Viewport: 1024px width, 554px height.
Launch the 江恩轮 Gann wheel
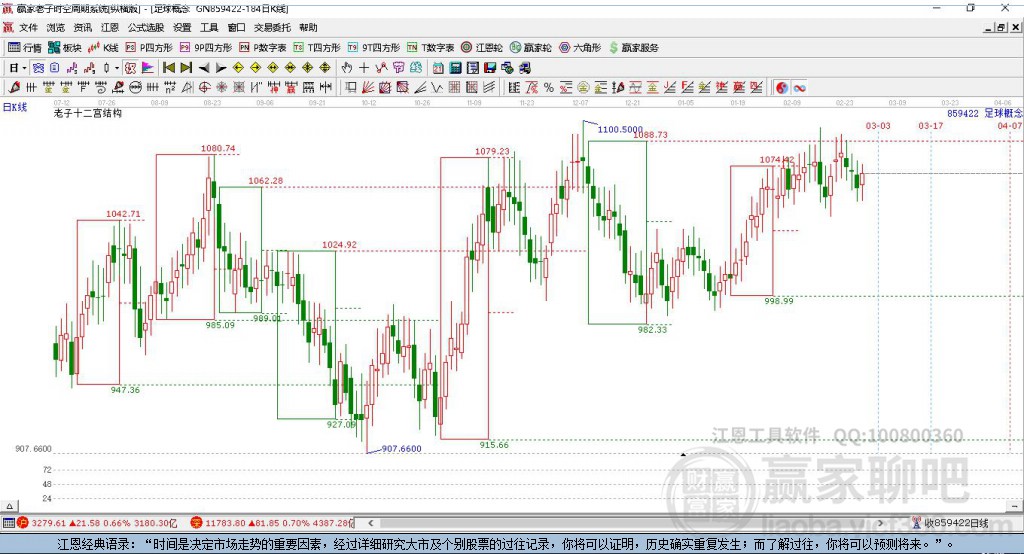click(482, 48)
